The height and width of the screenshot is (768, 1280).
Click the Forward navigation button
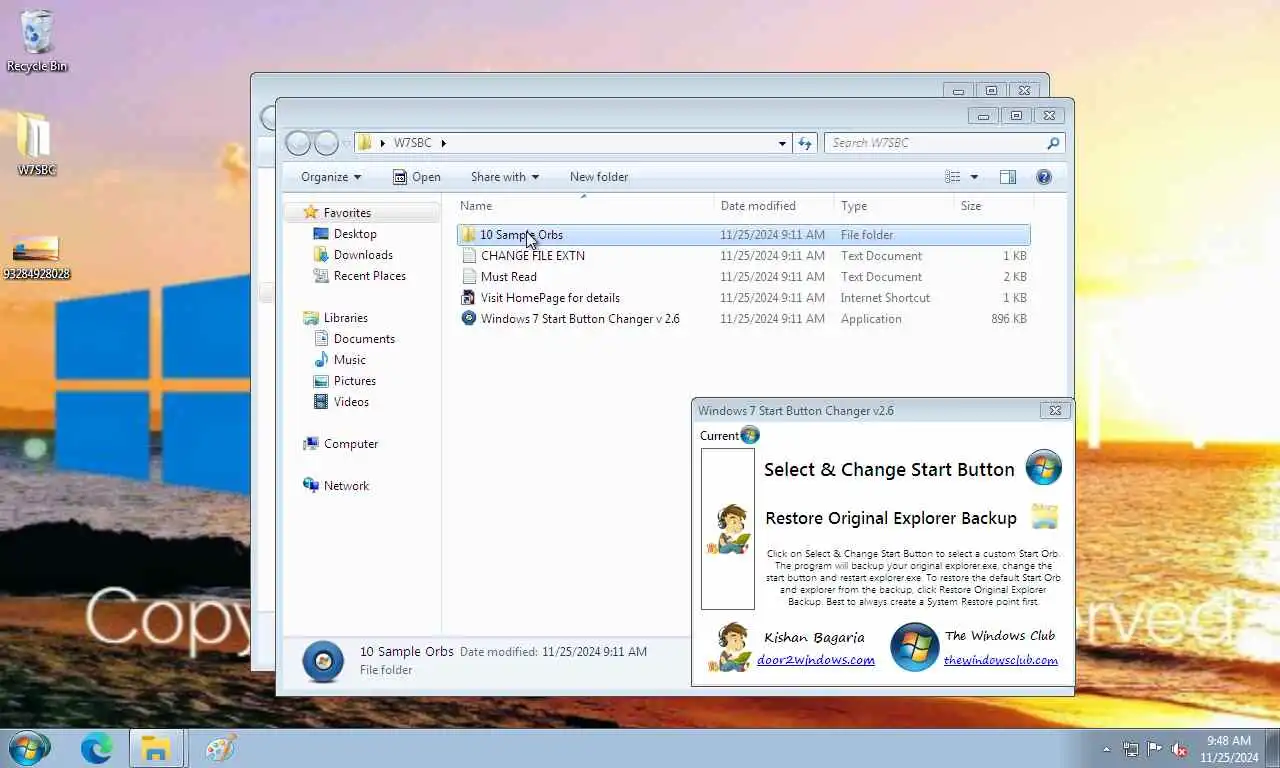(326, 143)
